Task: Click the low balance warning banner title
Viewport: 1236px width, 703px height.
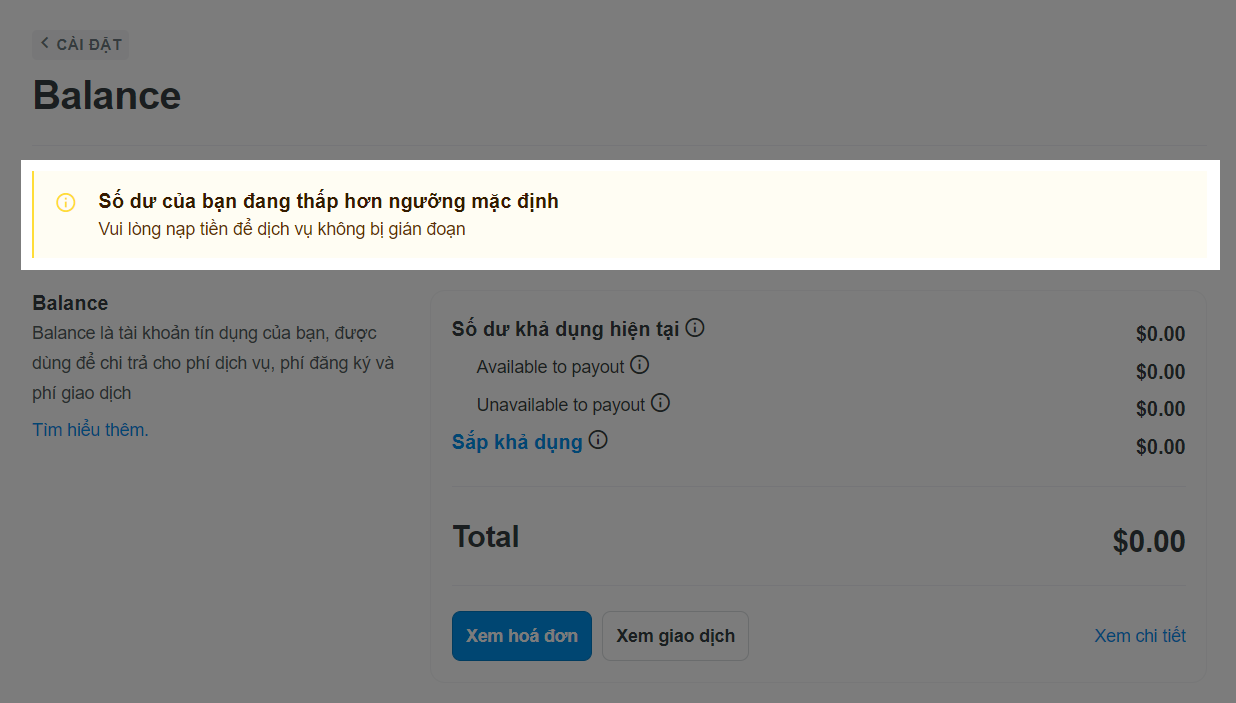Action: [x=328, y=201]
